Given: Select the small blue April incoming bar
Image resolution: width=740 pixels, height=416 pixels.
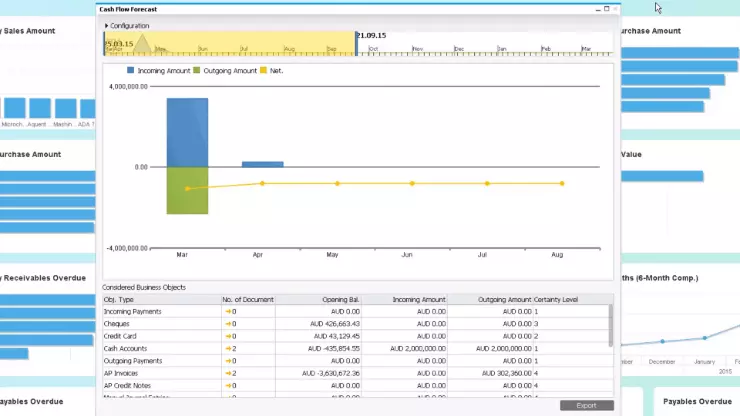Looking at the screenshot, I should 263,164.
